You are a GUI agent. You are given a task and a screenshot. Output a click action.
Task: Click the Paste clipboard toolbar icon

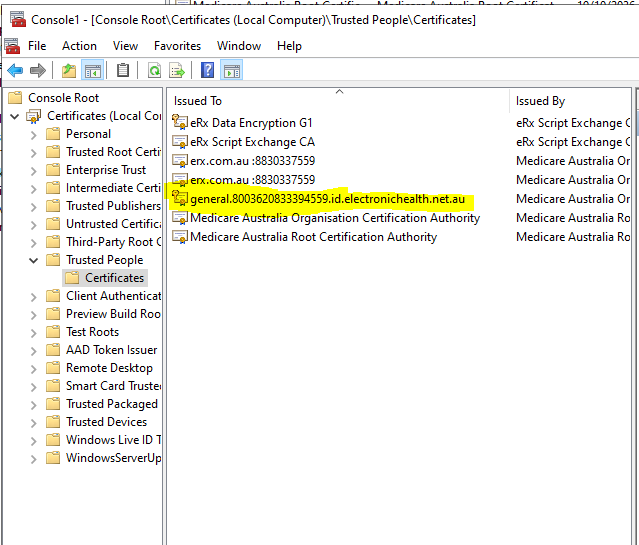[x=123, y=71]
